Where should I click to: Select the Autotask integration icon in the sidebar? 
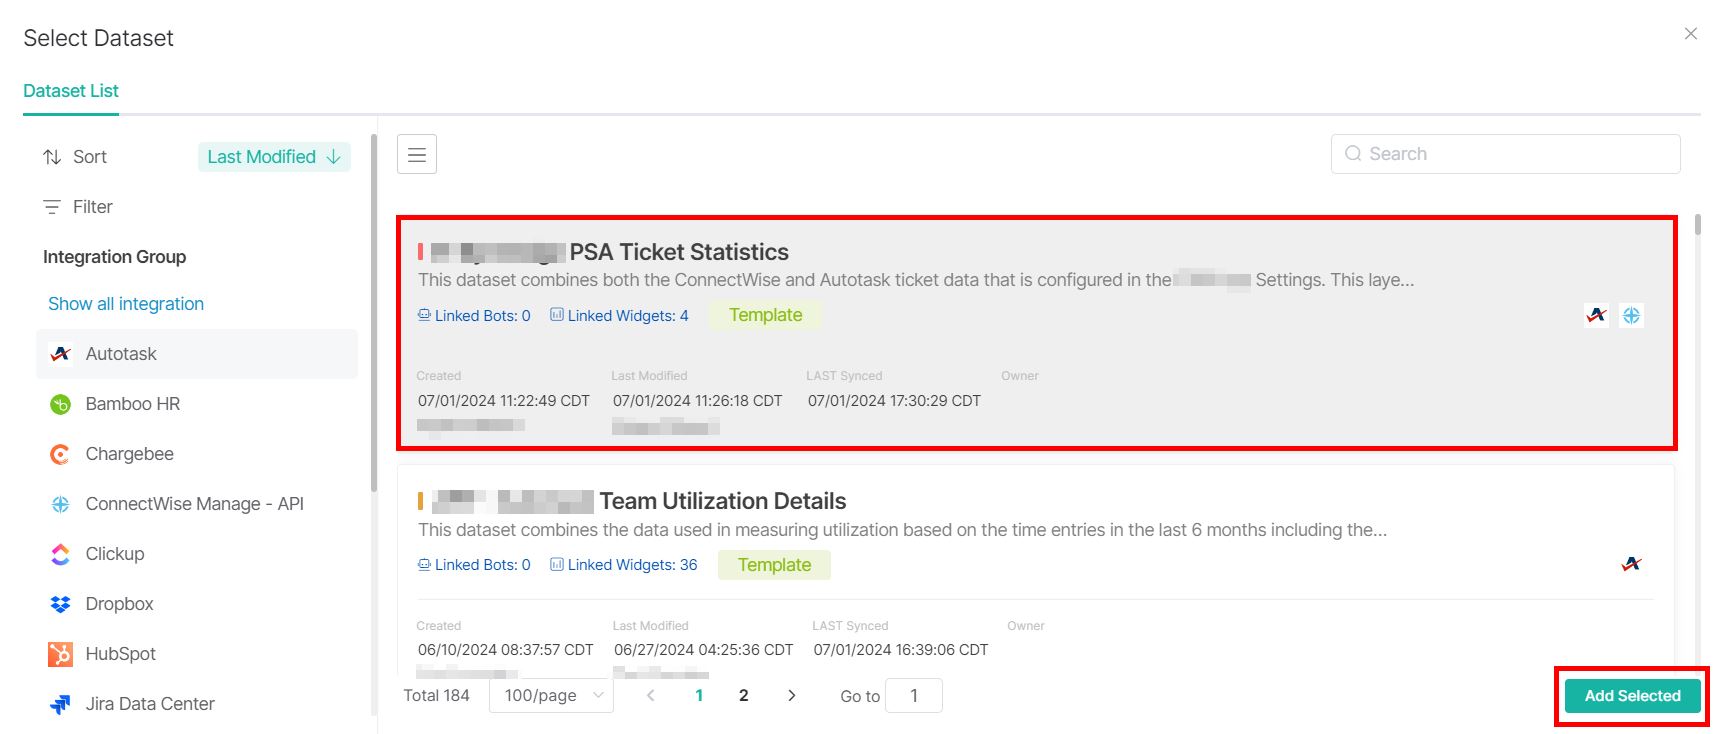tap(61, 354)
